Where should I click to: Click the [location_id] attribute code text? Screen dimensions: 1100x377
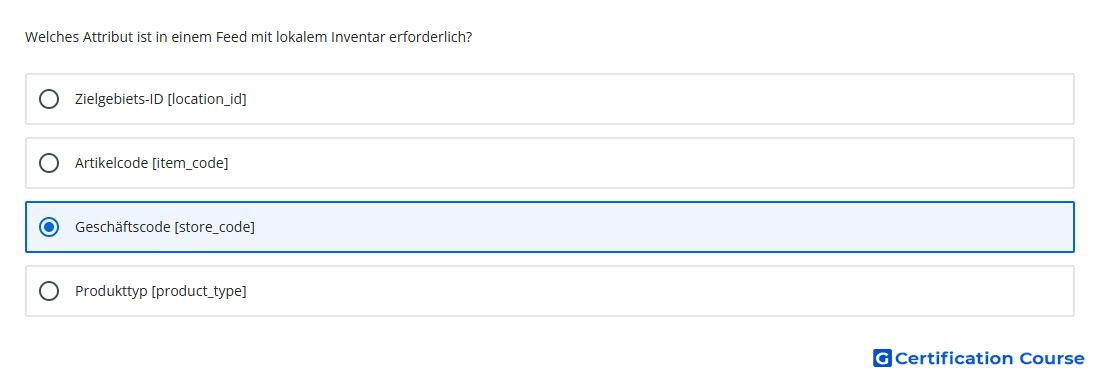tap(207, 99)
